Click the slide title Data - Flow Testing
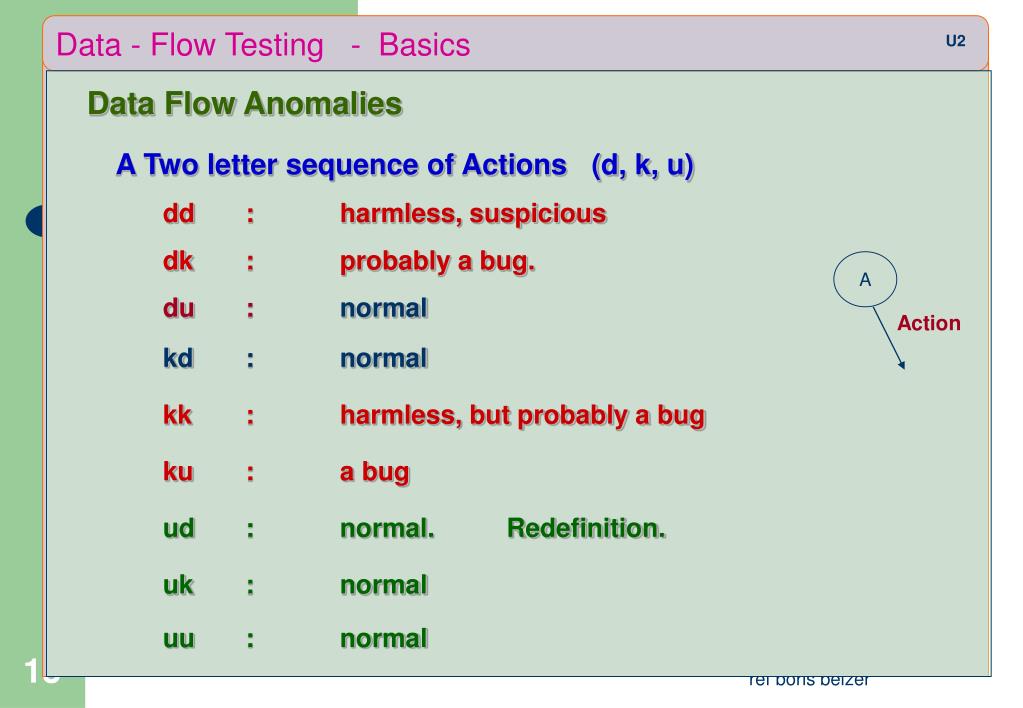The height and width of the screenshot is (708, 1023). tap(190, 45)
